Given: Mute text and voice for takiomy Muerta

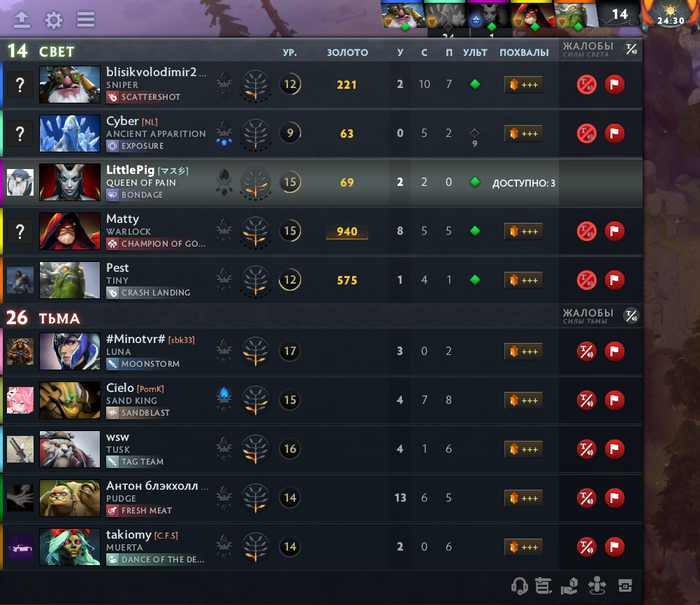Looking at the screenshot, I should coord(586,547).
